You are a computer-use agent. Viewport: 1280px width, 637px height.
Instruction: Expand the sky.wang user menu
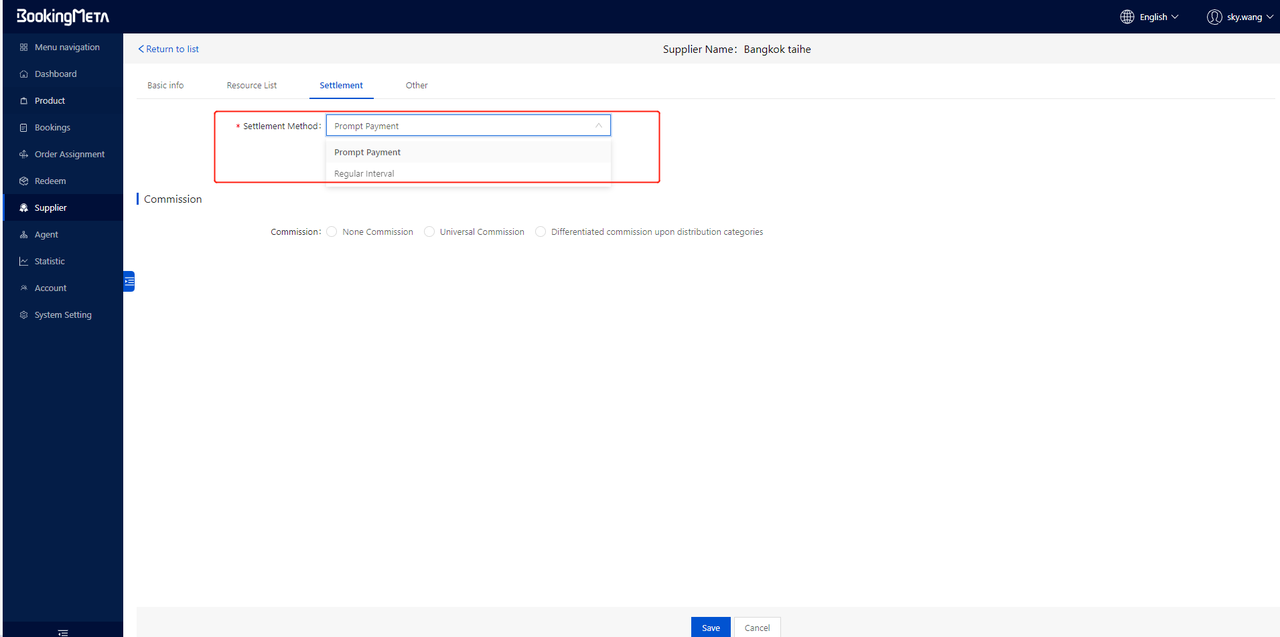(x=1240, y=17)
